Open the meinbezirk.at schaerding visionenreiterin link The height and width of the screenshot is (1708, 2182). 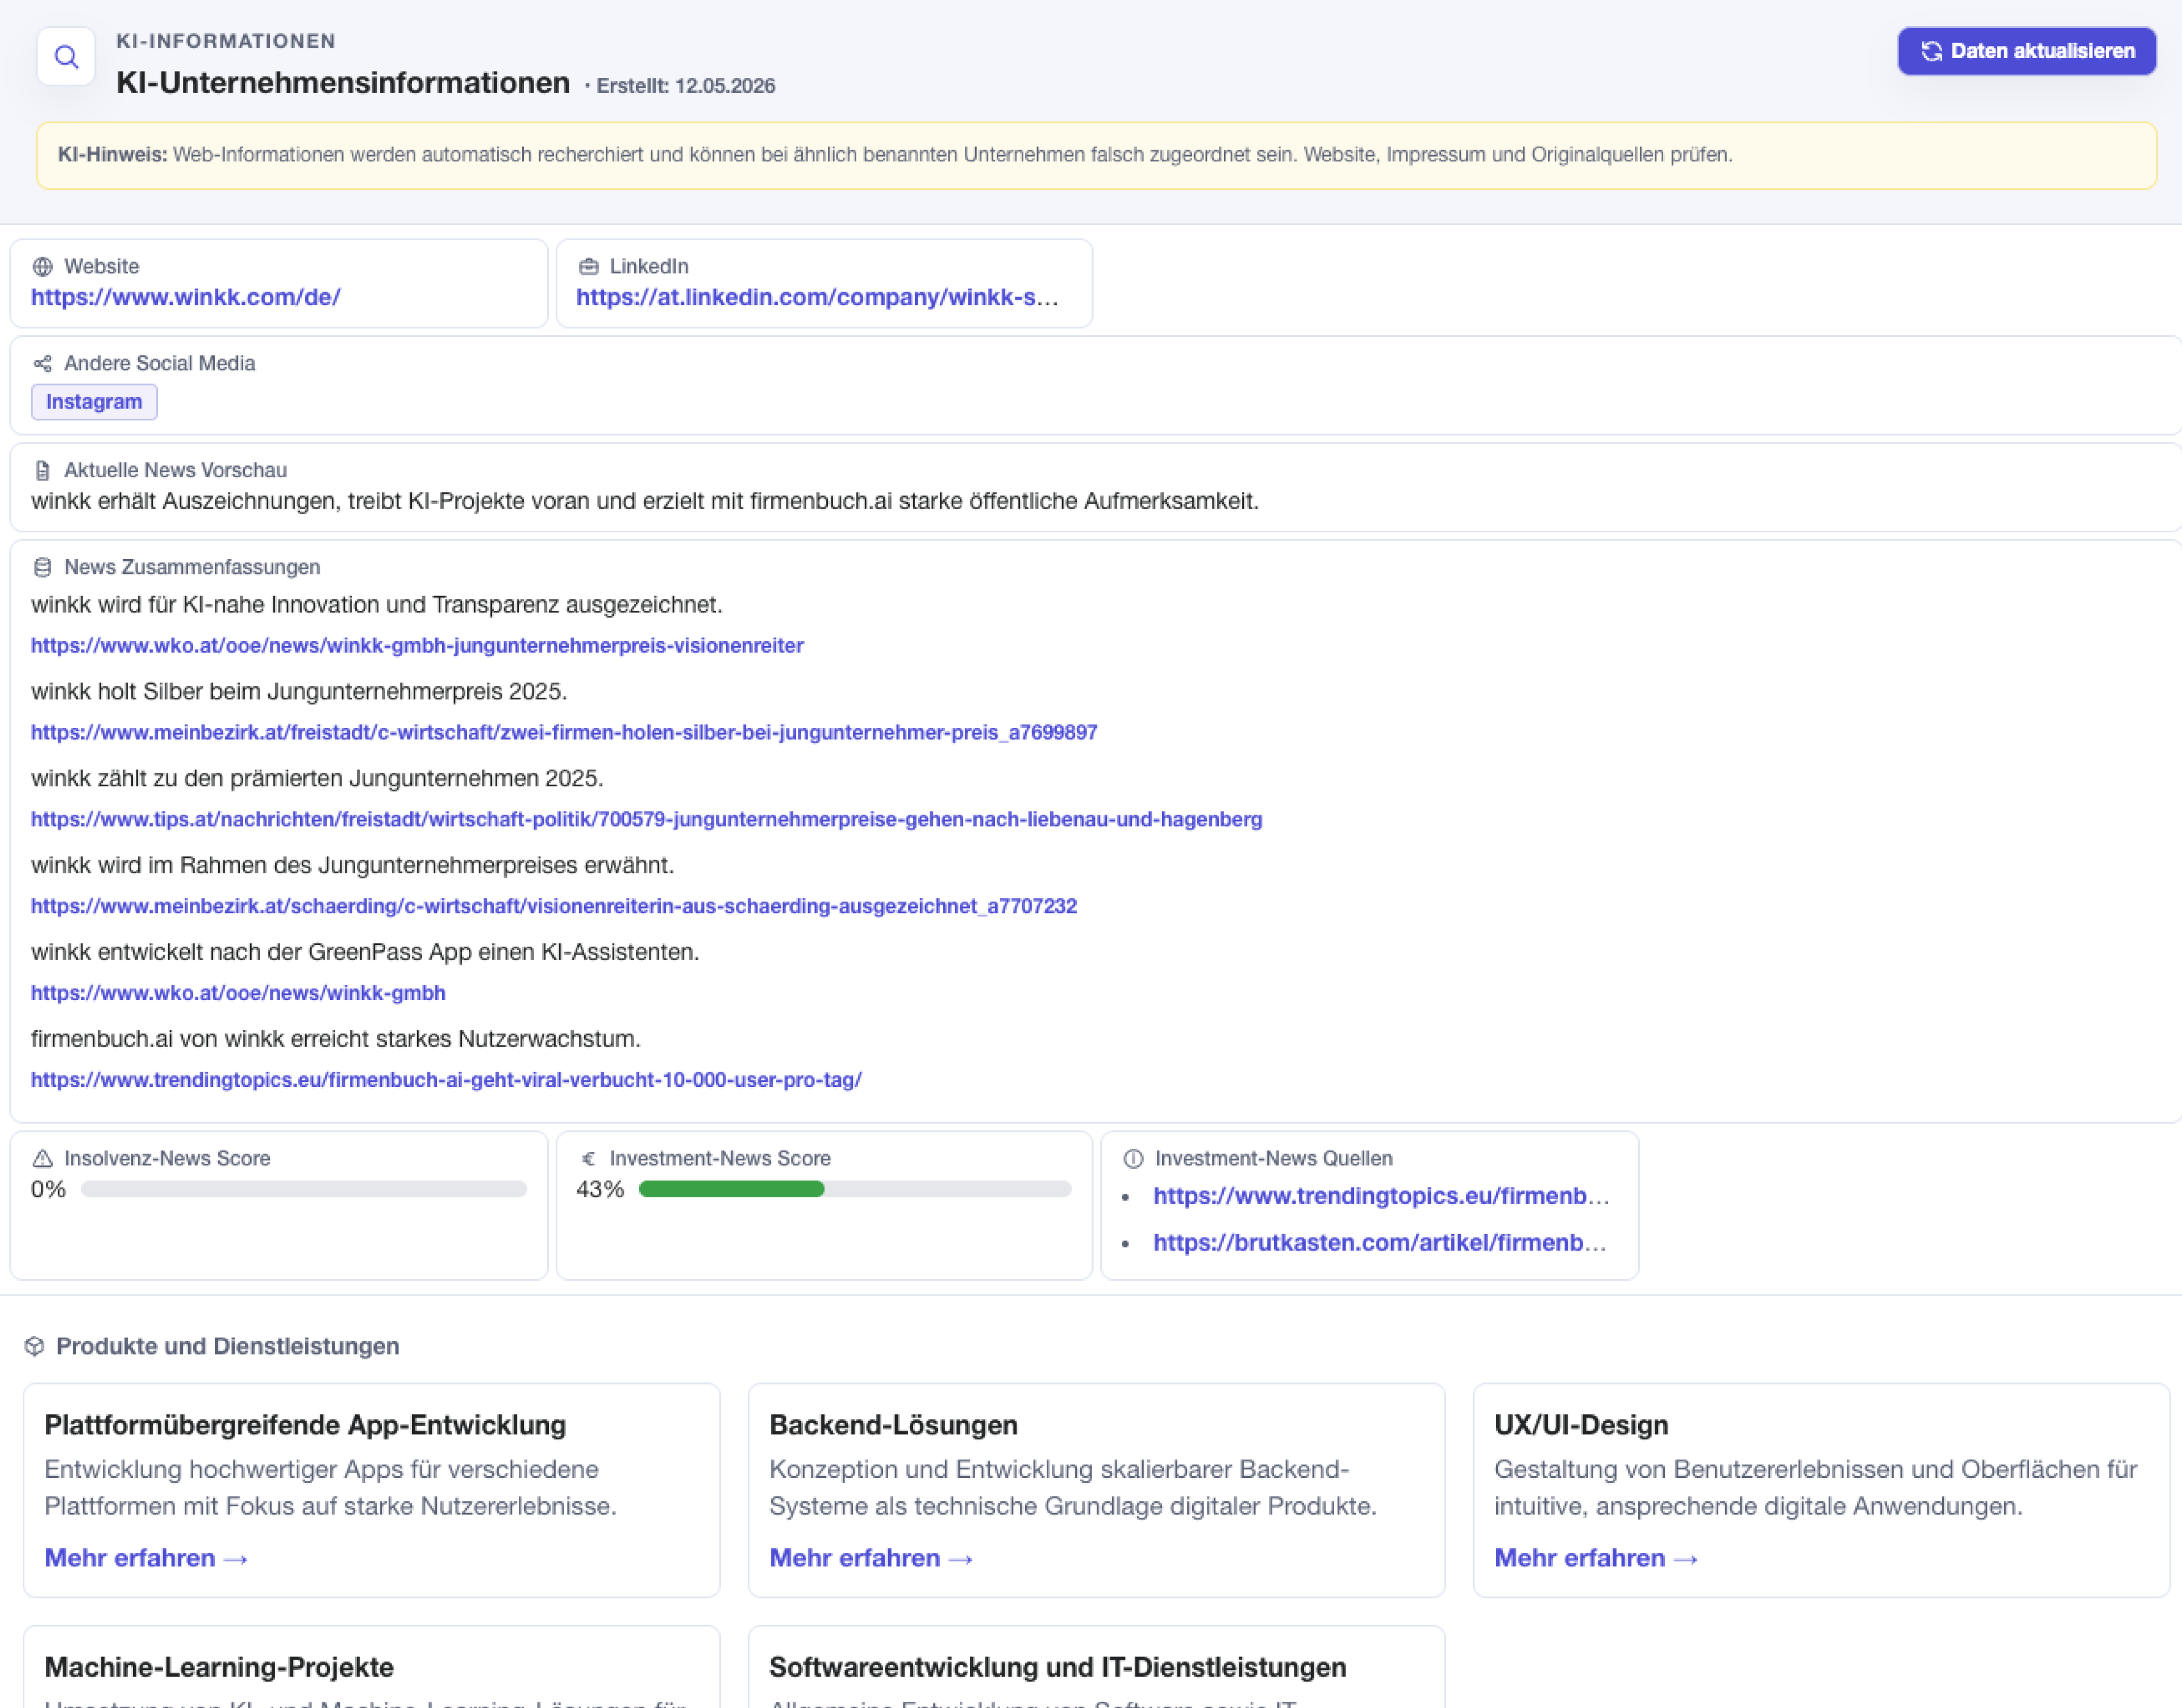[x=554, y=907]
